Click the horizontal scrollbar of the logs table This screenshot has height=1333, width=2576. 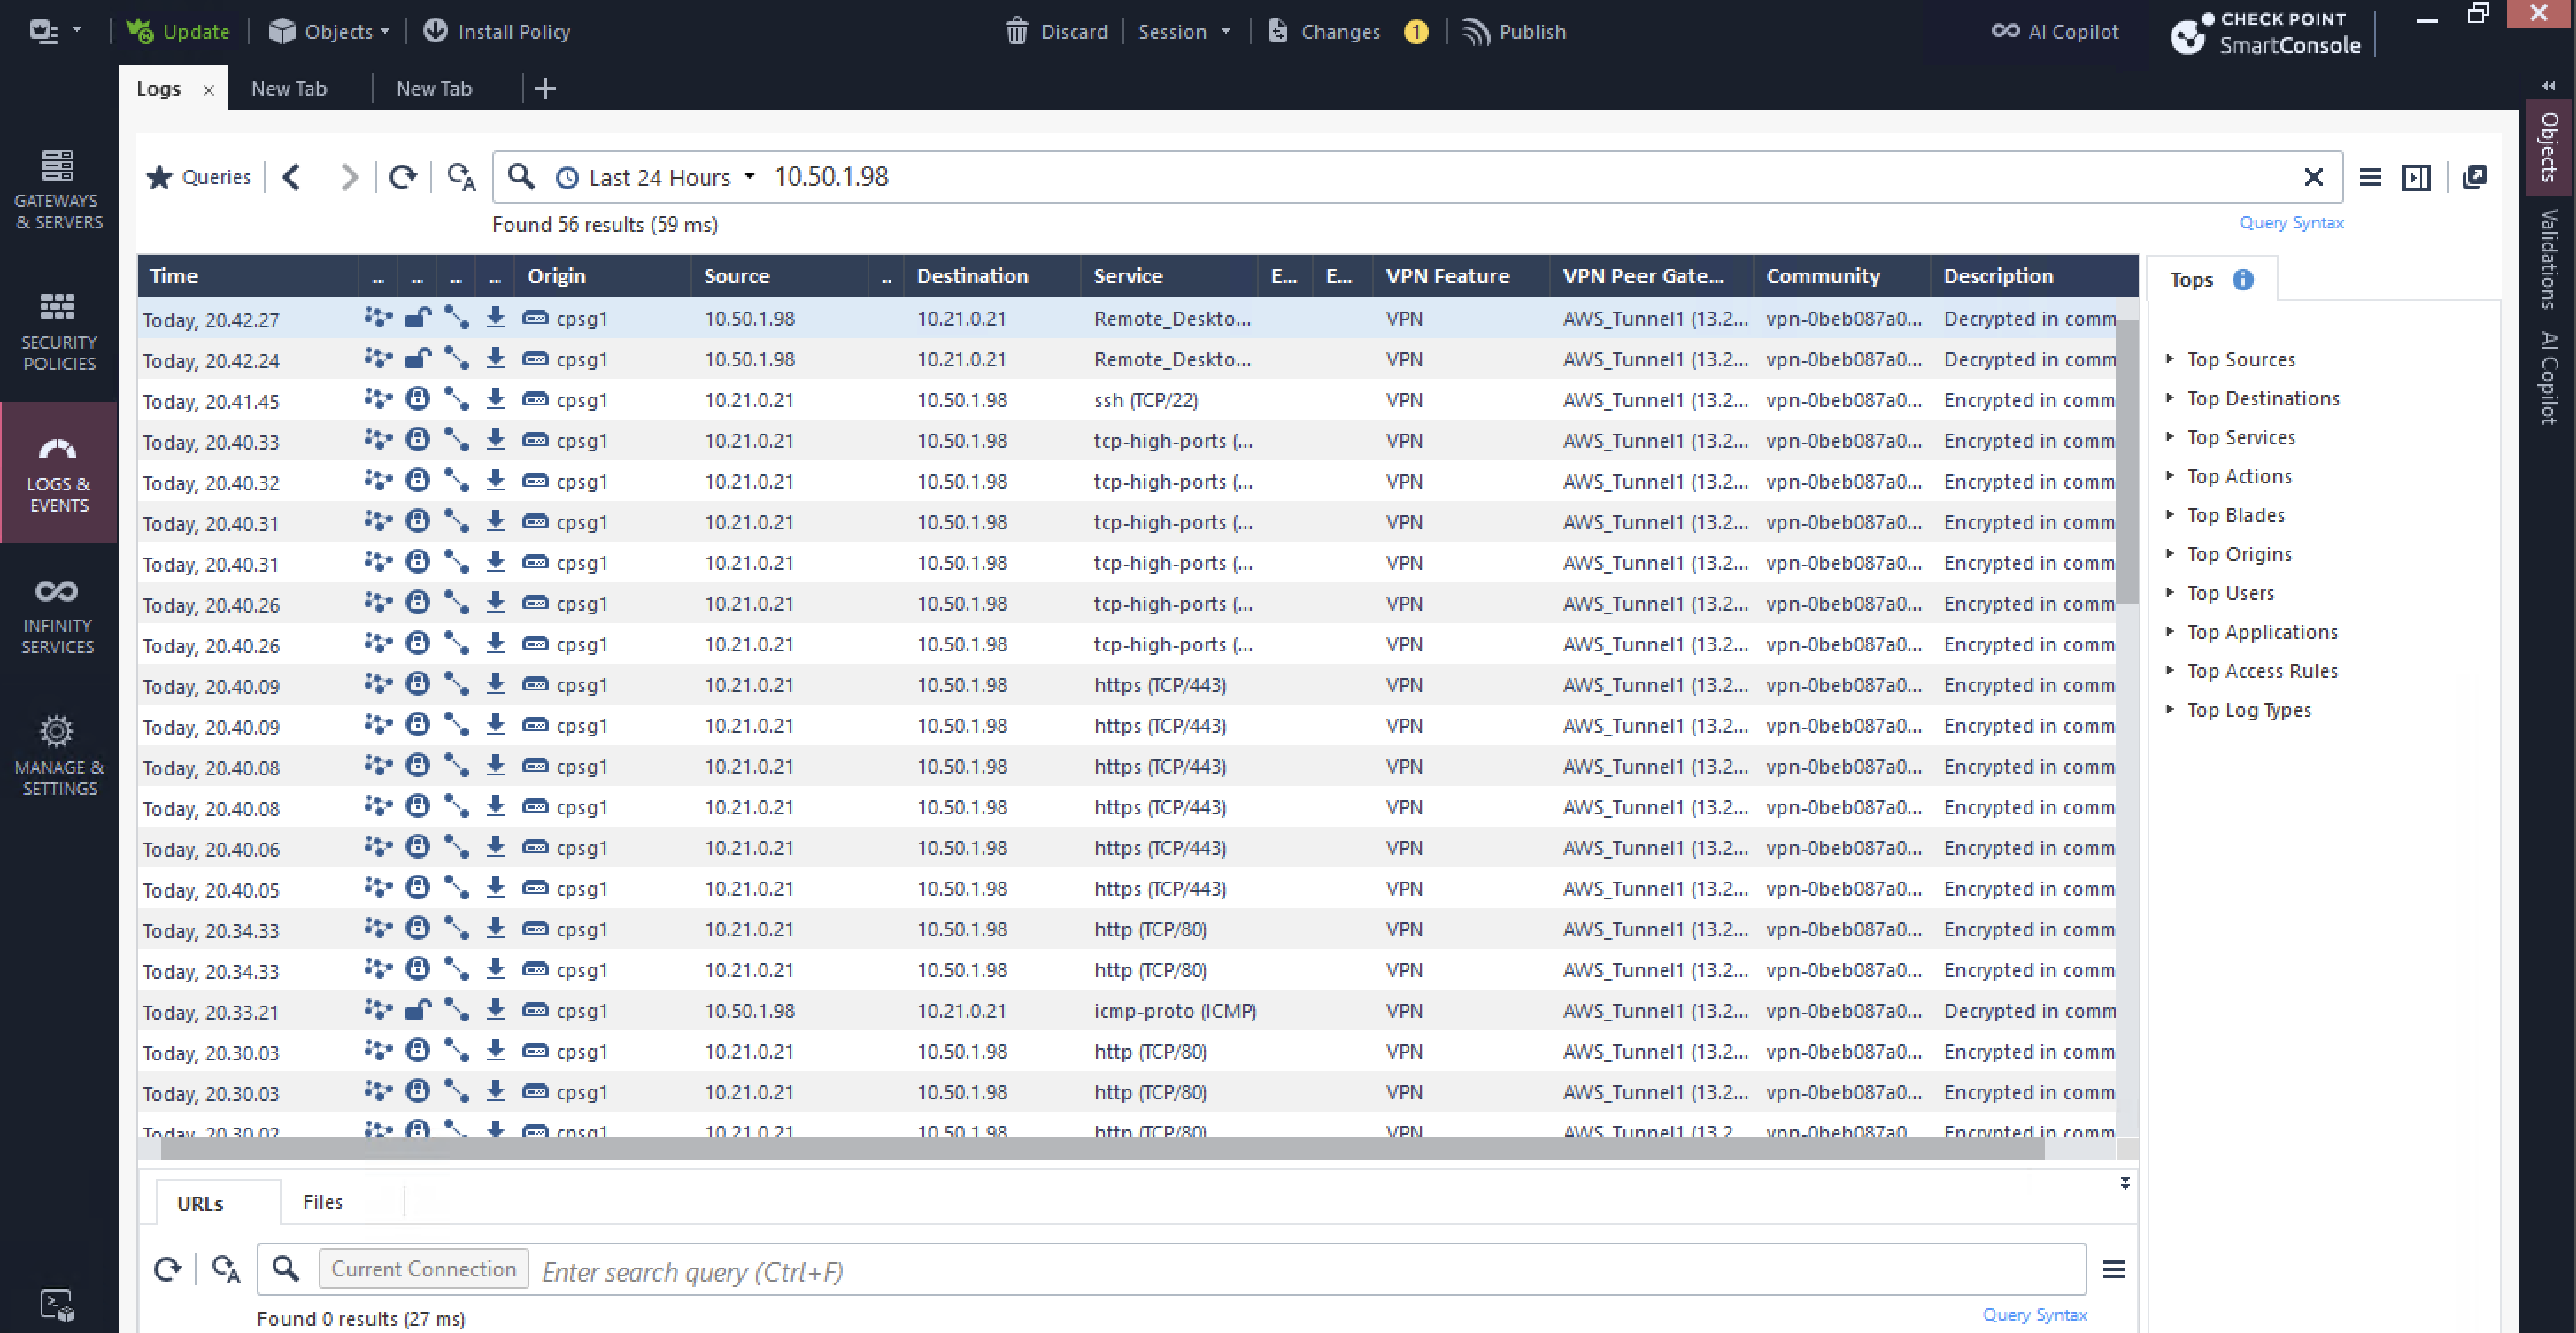coord(1100,1149)
